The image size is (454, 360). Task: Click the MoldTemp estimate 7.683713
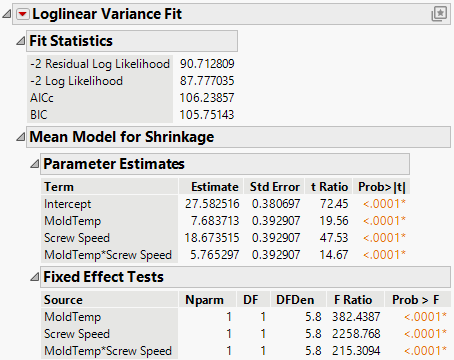pos(215,221)
